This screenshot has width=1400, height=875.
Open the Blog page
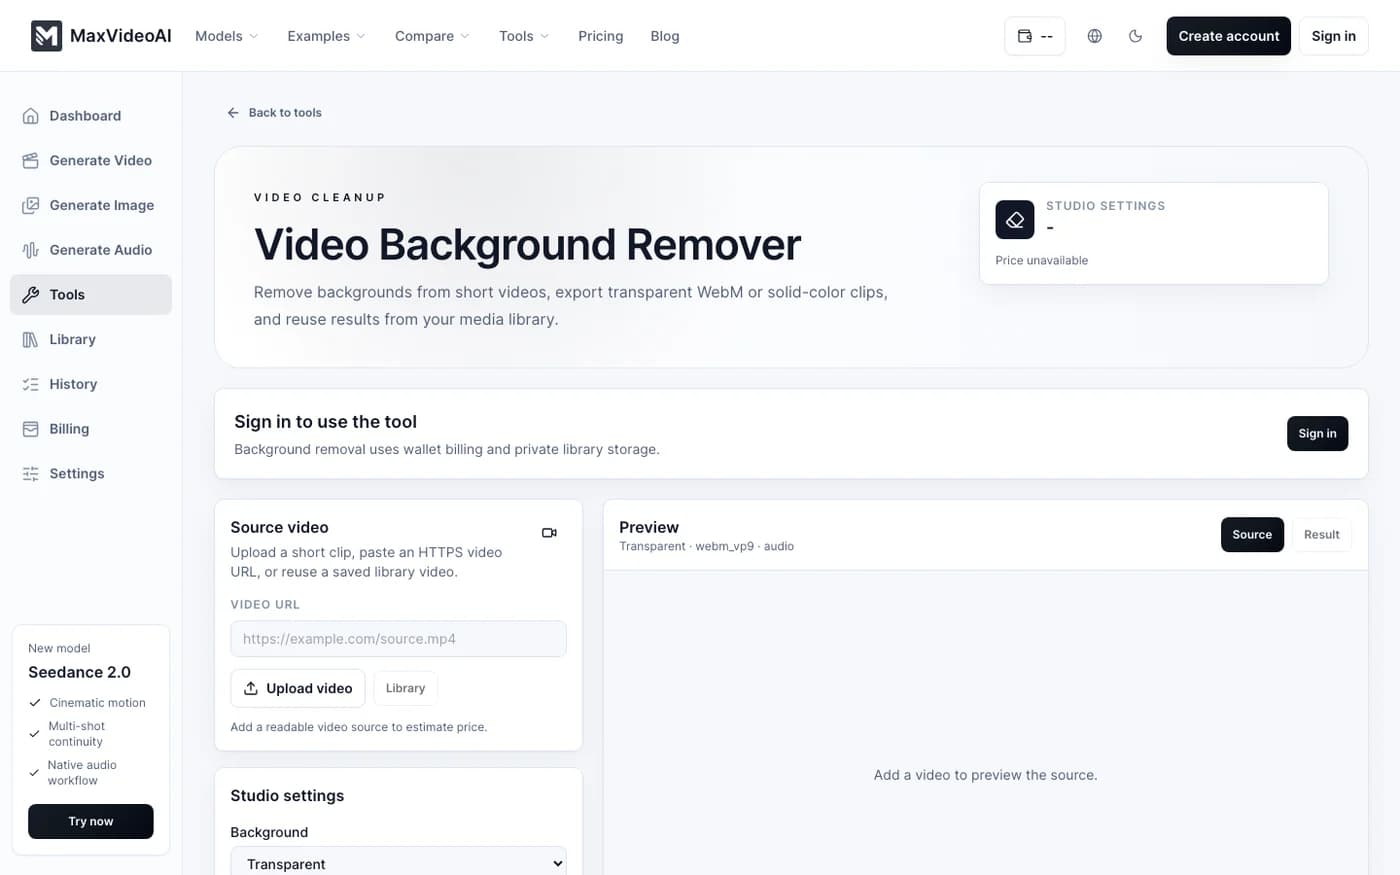click(x=665, y=36)
